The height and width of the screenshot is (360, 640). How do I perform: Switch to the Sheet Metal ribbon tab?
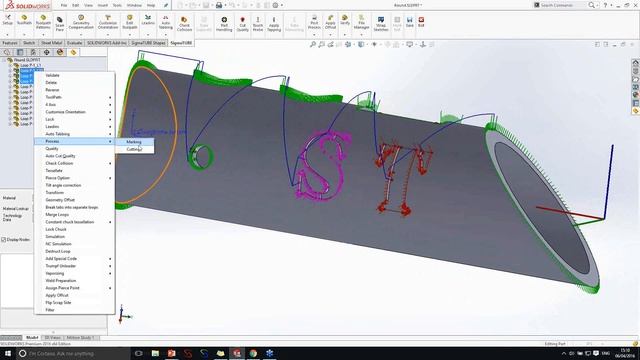coord(51,43)
